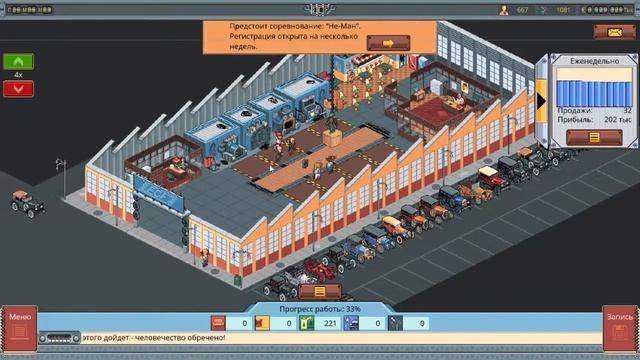Click the news ticker car icon
640x360 pixels.
(59, 338)
